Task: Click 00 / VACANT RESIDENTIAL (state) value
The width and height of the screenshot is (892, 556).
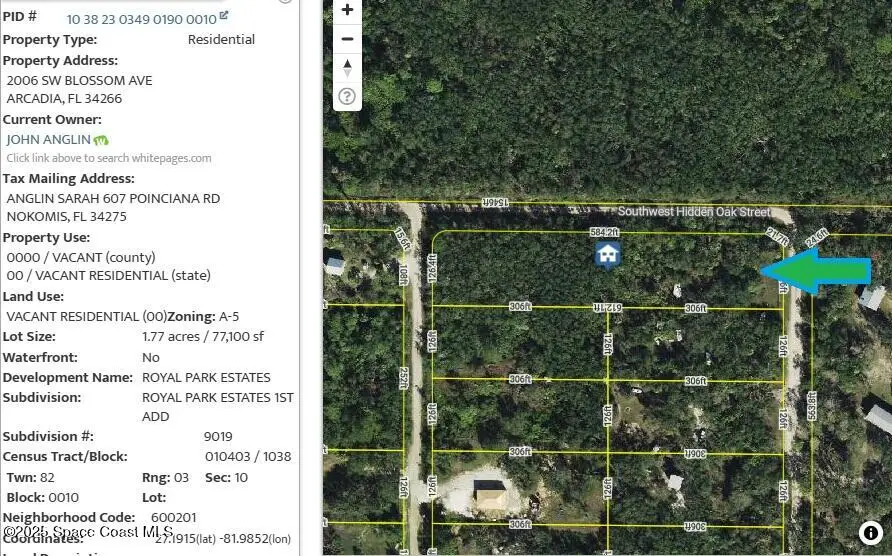Action: point(109,275)
